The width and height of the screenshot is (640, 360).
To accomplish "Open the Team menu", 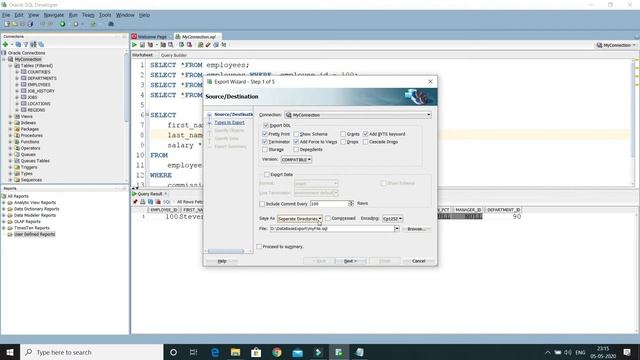I will [x=88, y=15].
